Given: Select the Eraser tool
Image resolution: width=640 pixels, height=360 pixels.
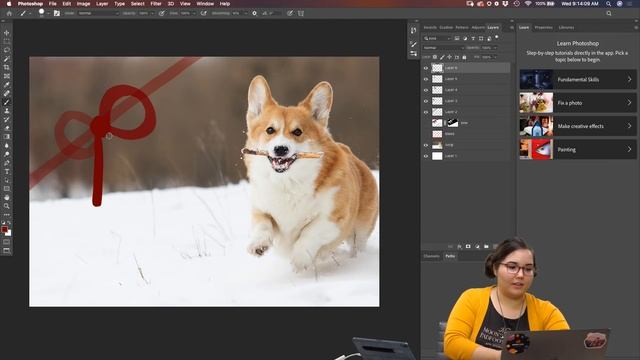Looking at the screenshot, I should pyautogui.click(x=7, y=128).
